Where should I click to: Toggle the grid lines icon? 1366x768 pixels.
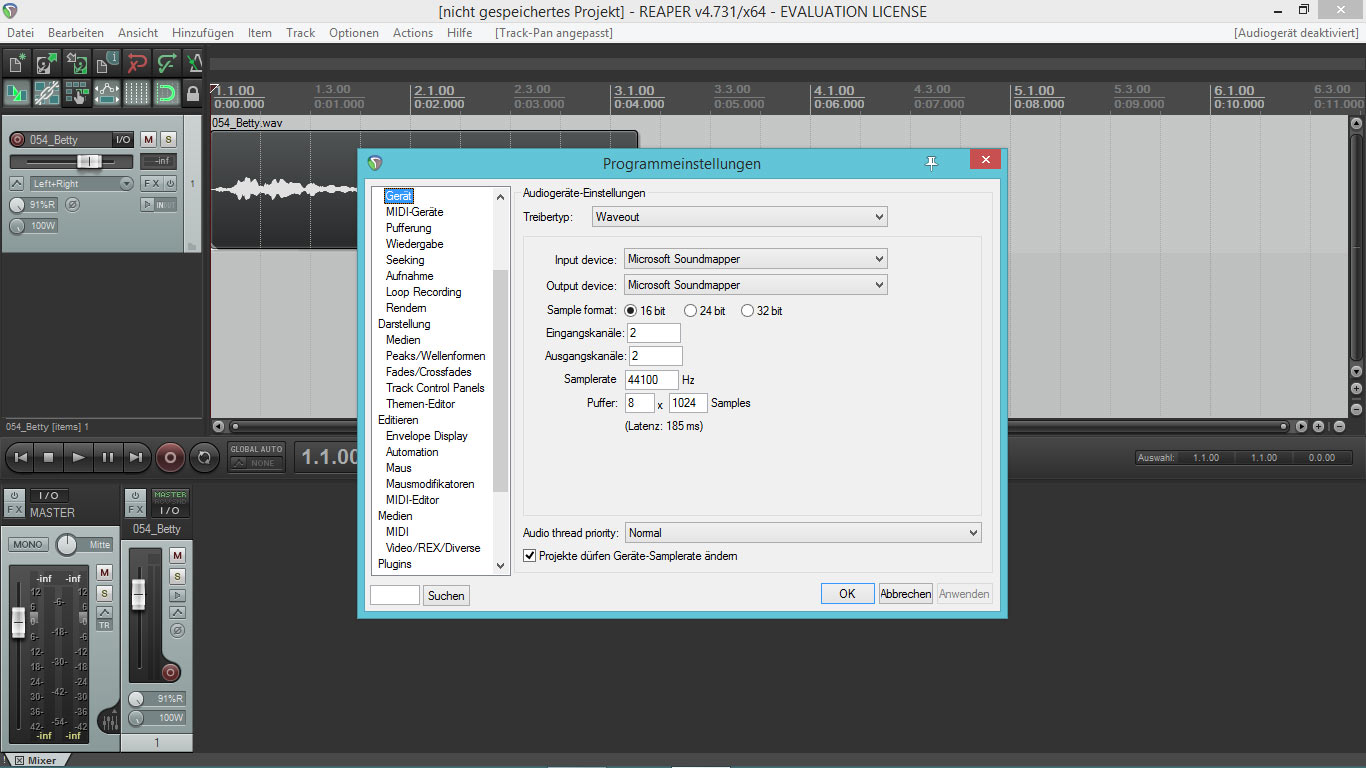[136, 94]
